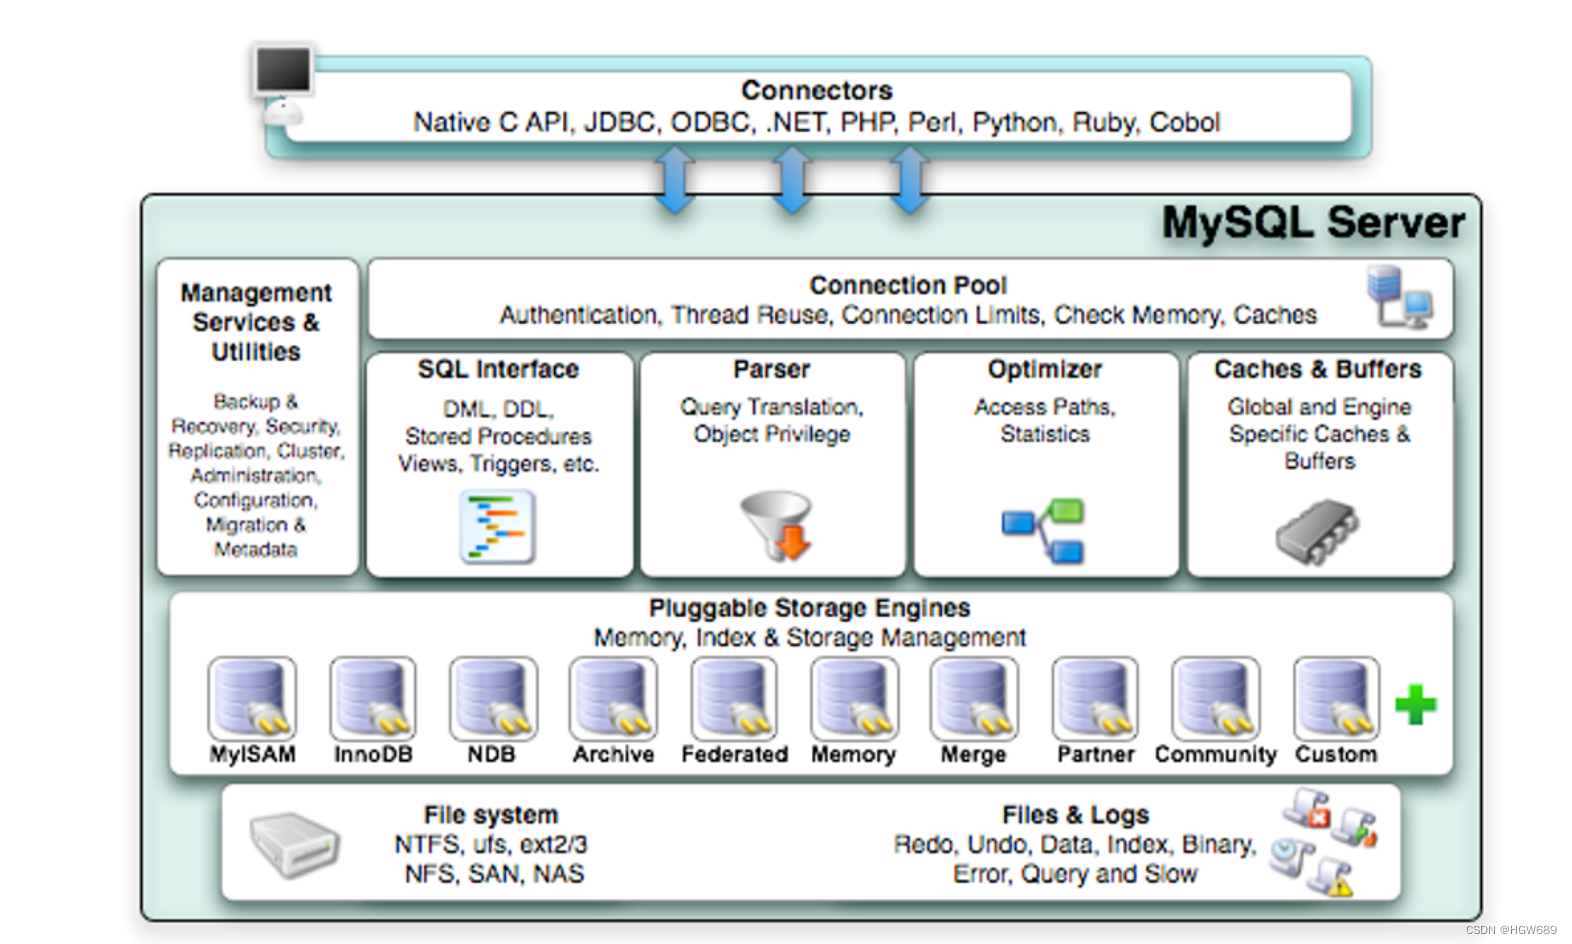
Task: Select the Partner storage engine icon
Action: point(1095,698)
